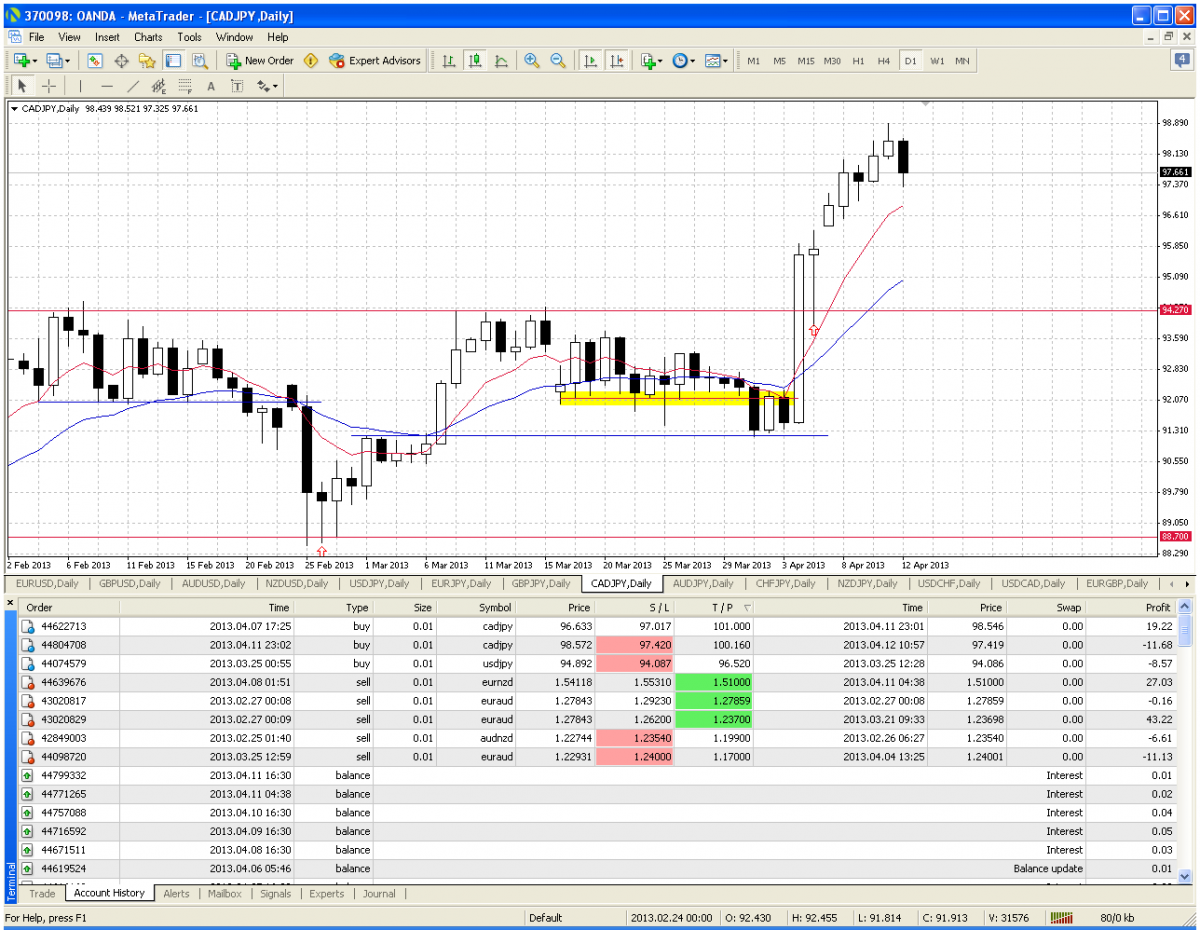Click the Zoom In magnifier icon
The height and width of the screenshot is (930, 1200).
[532, 61]
